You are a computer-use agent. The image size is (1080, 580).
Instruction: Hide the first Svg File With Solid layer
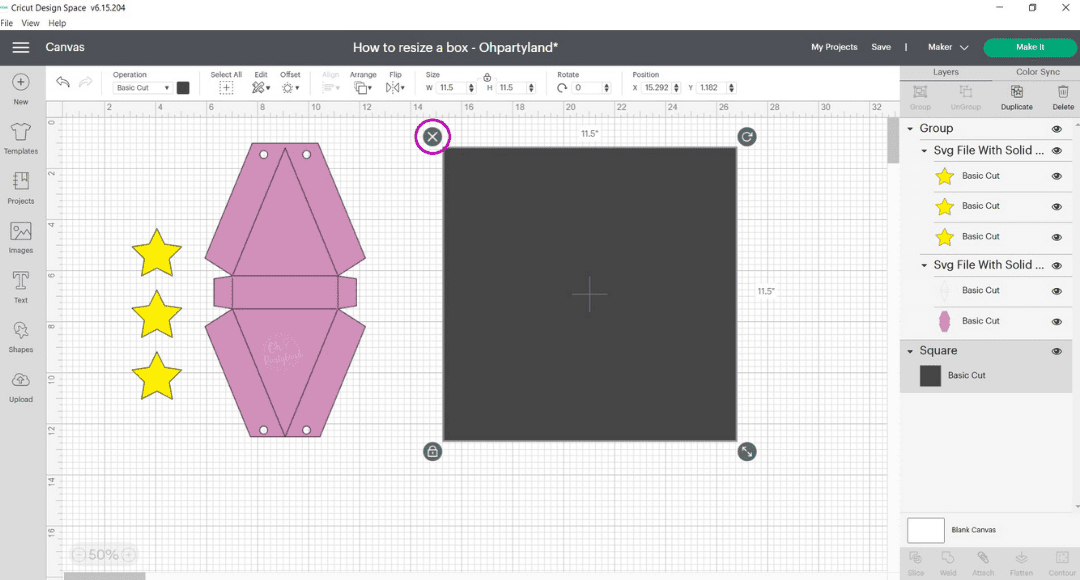(x=1057, y=151)
